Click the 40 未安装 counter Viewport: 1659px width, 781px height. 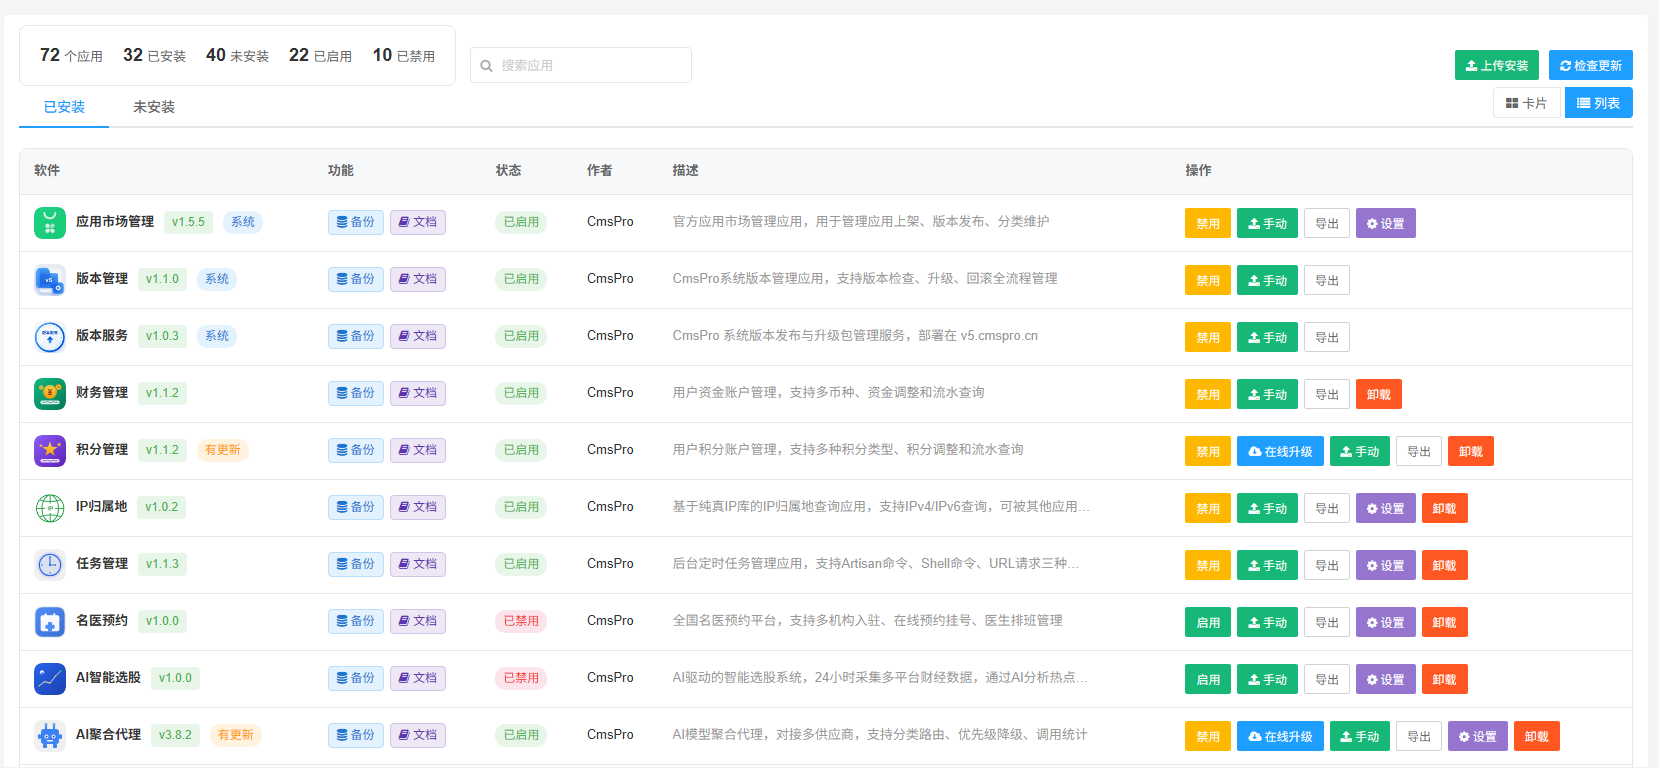(237, 55)
